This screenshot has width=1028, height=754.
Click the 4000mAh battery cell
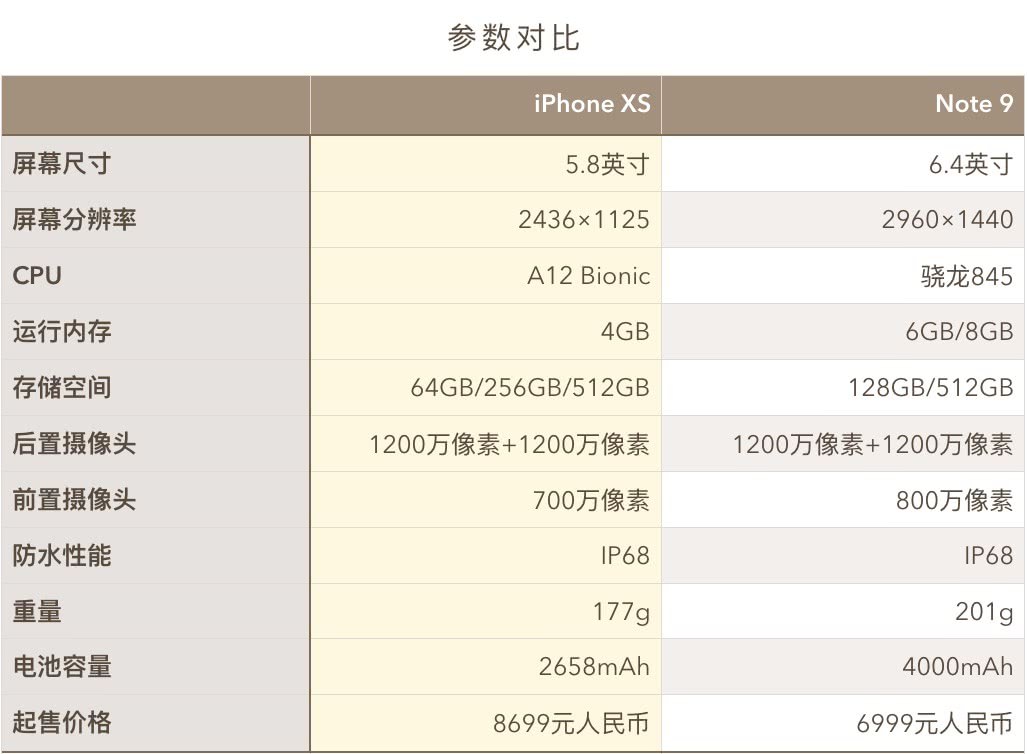[x=957, y=667]
